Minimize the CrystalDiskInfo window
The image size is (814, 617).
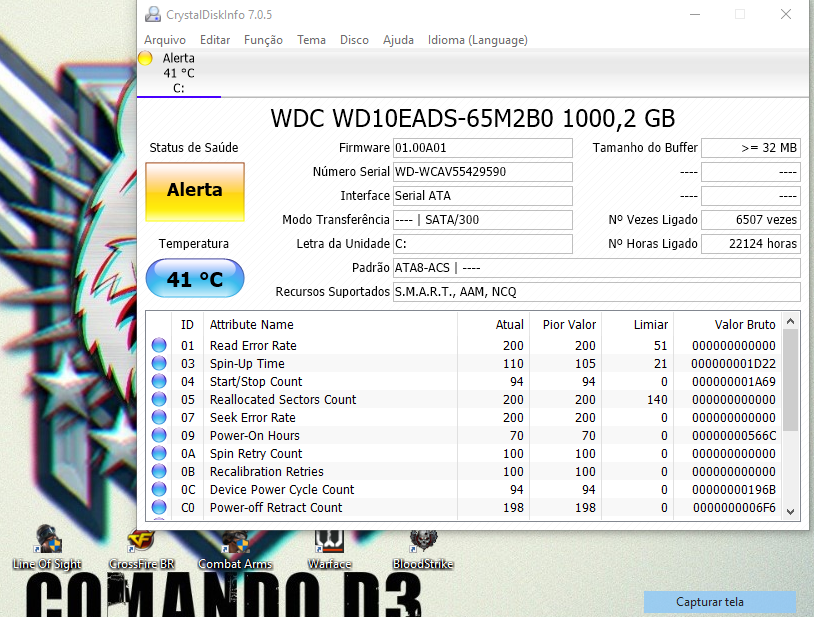pyautogui.click(x=695, y=14)
